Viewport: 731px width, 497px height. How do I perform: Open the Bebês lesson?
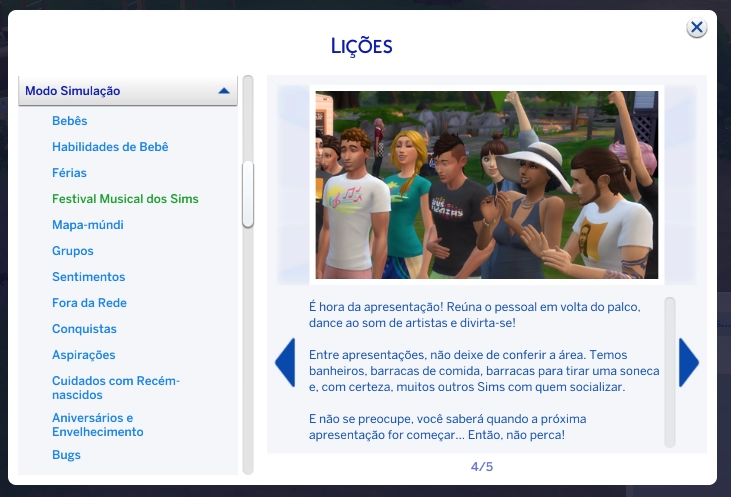69,121
